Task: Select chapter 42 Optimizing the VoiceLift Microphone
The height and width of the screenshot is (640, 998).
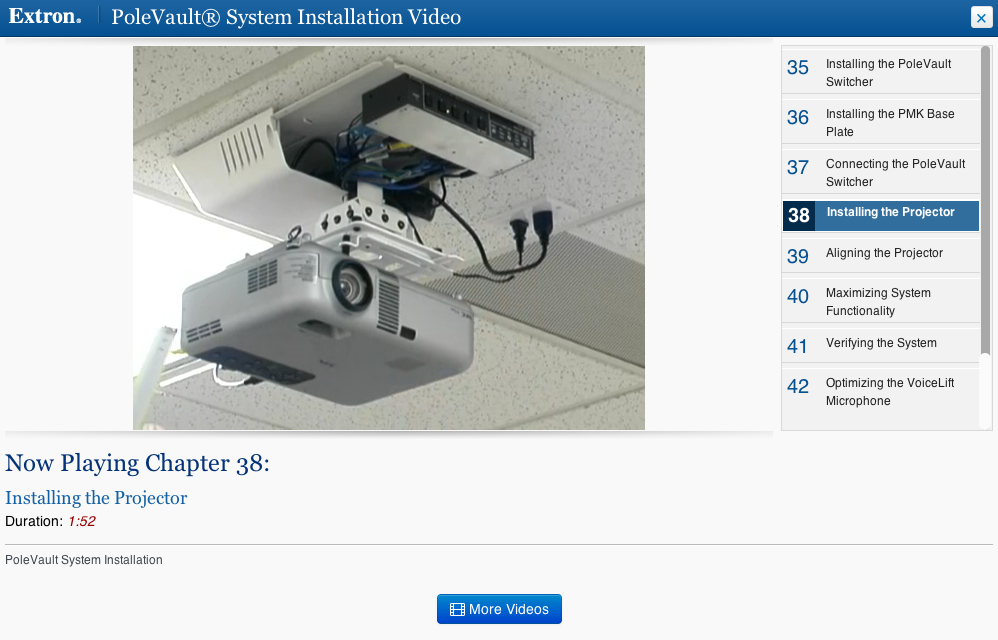Action: pos(880,392)
